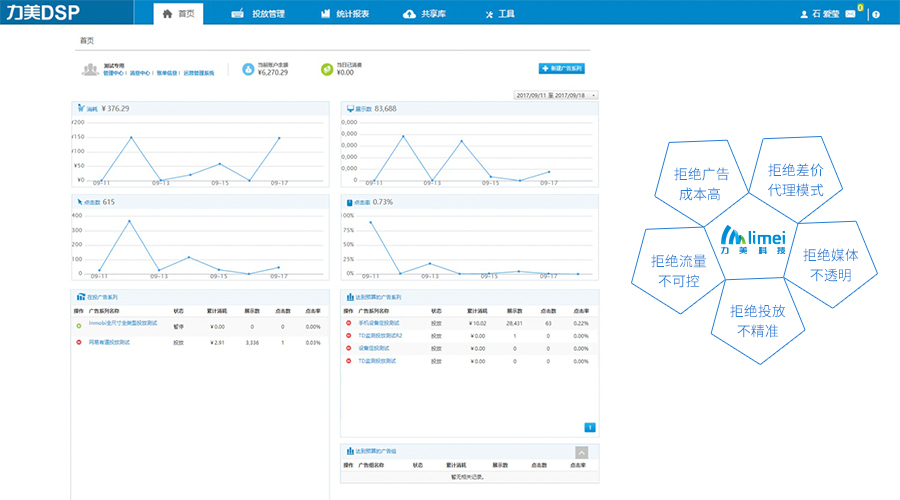
Task: Open the 统计报表 reports menu
Action: coord(344,14)
